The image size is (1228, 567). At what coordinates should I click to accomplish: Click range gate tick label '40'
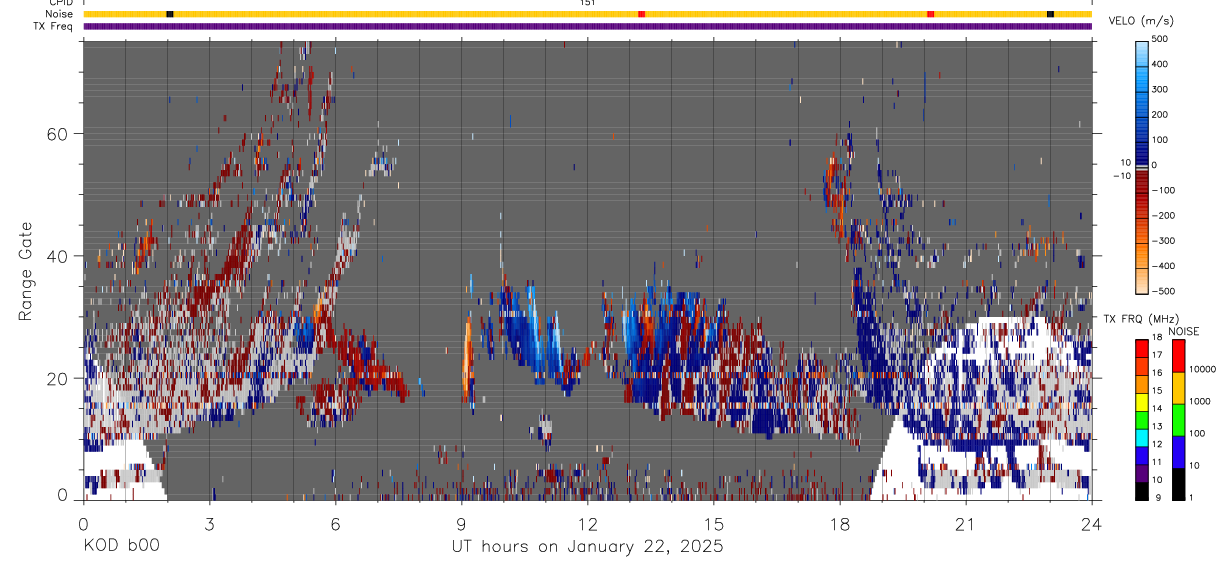click(x=60, y=256)
